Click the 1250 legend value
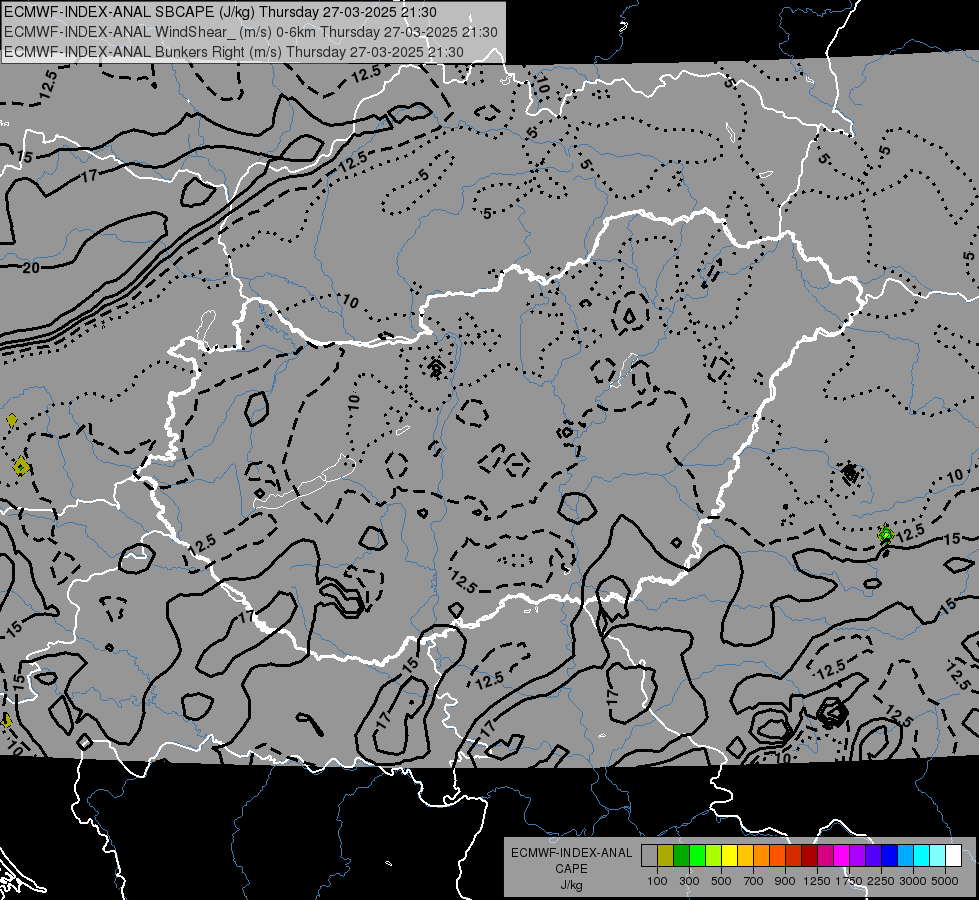Screen dimensions: 979x900 pyautogui.click(x=817, y=881)
